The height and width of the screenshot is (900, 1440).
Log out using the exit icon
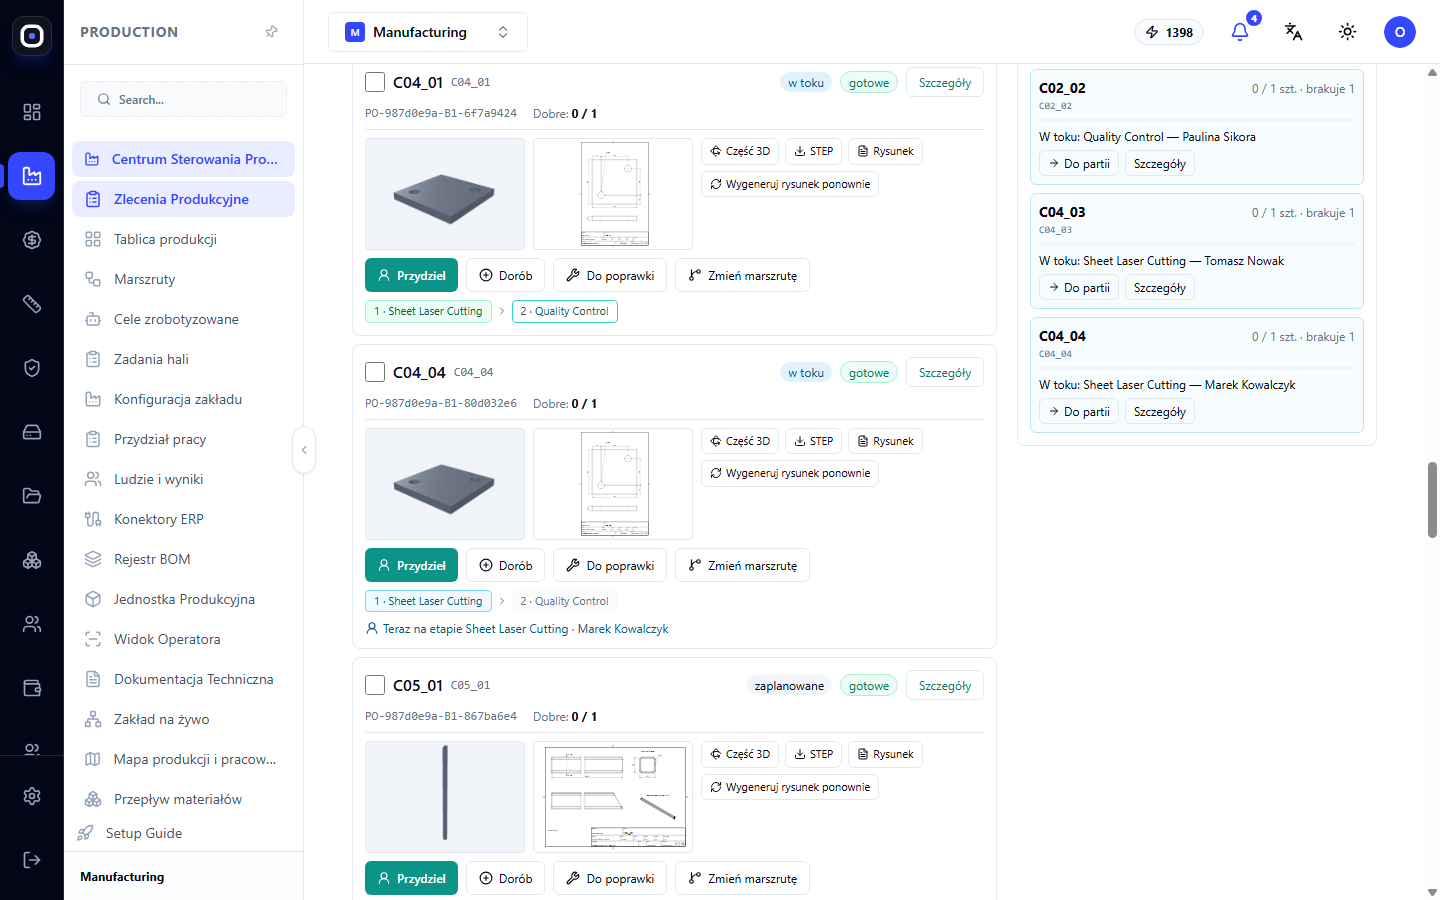pyautogui.click(x=32, y=860)
